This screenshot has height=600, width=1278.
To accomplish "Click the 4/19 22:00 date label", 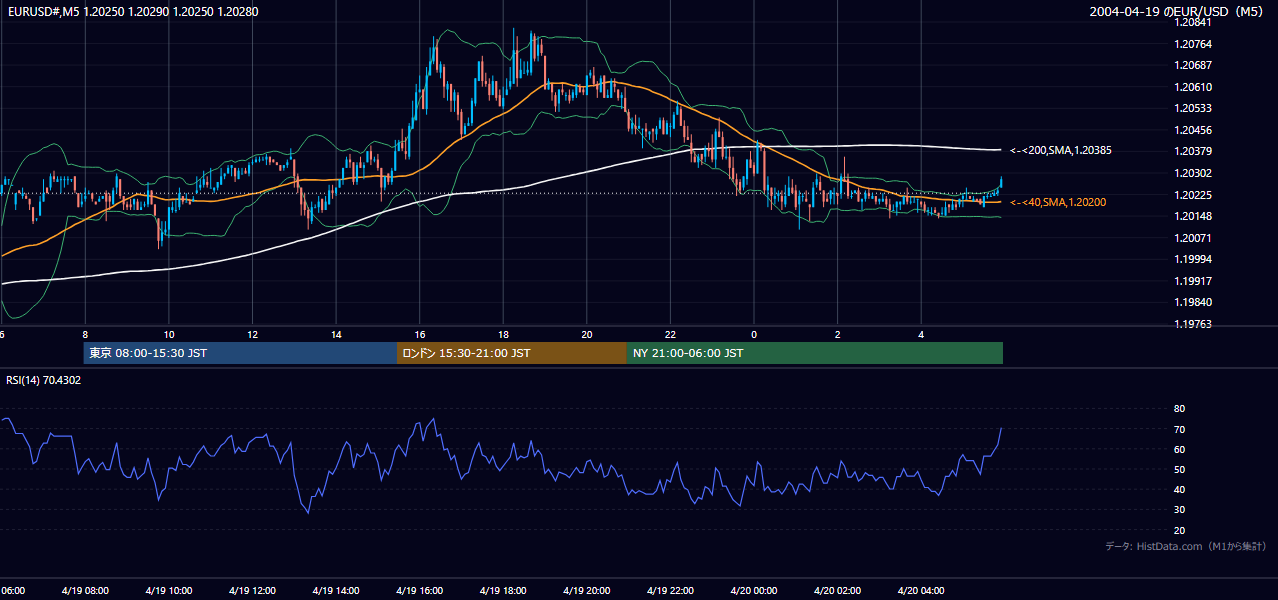I will tap(670, 591).
